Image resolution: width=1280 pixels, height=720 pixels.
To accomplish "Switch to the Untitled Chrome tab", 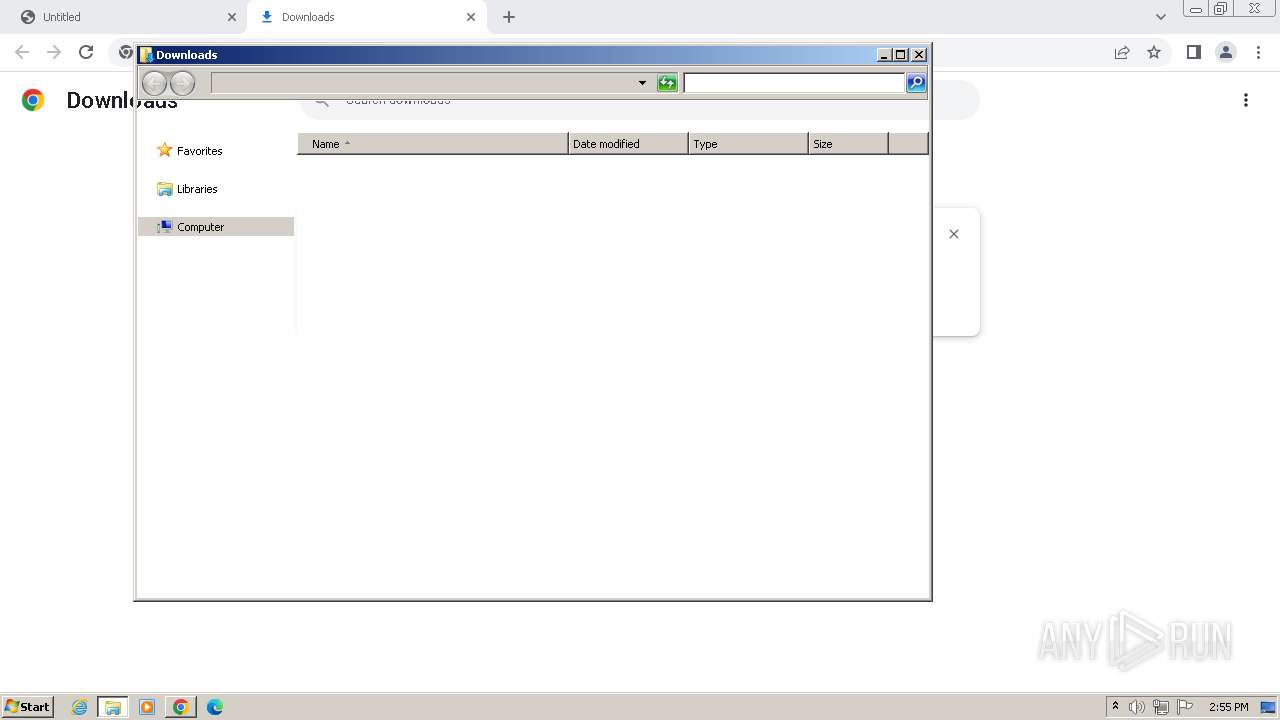I will [125, 17].
